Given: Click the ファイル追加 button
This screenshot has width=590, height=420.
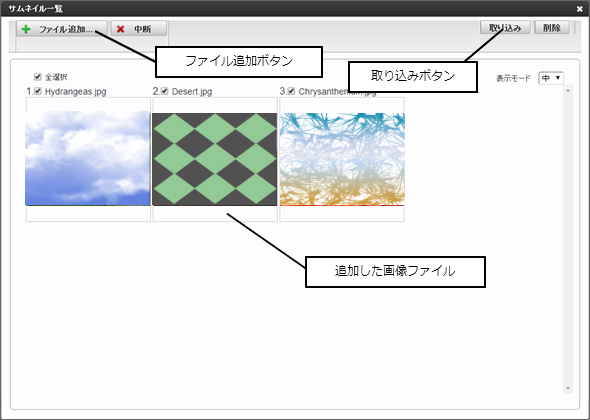Looking at the screenshot, I should (62, 29).
